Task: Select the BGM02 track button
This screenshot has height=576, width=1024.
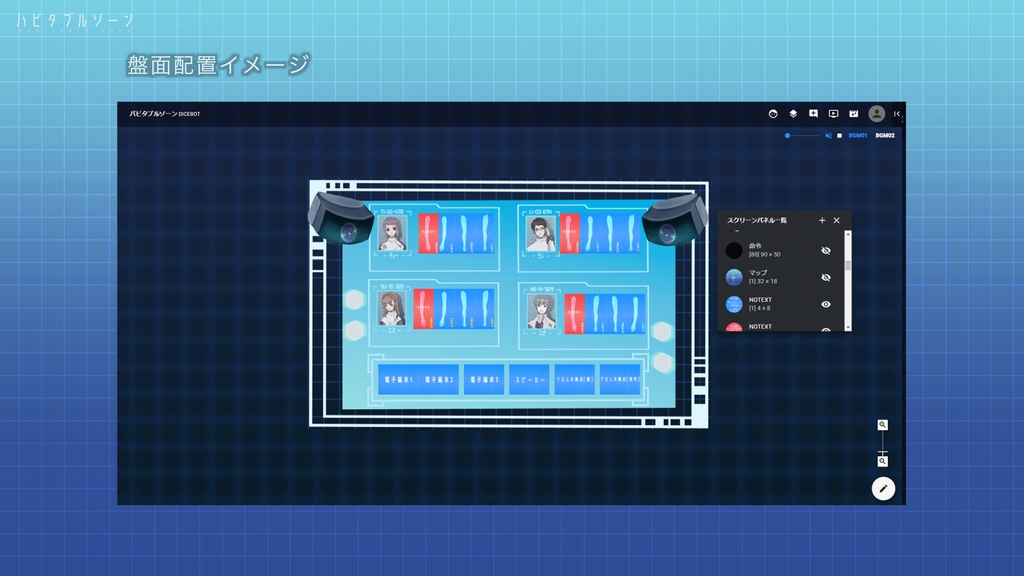Action: [885, 136]
